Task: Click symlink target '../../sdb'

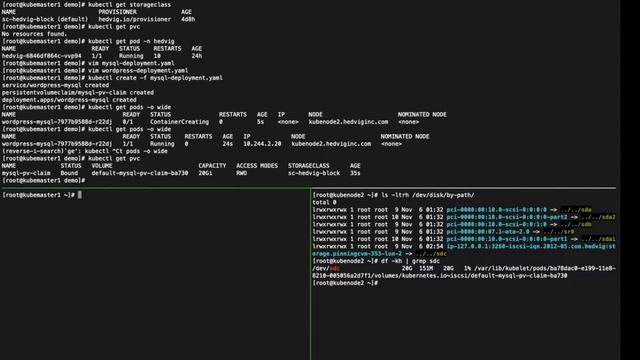Action: point(576,224)
